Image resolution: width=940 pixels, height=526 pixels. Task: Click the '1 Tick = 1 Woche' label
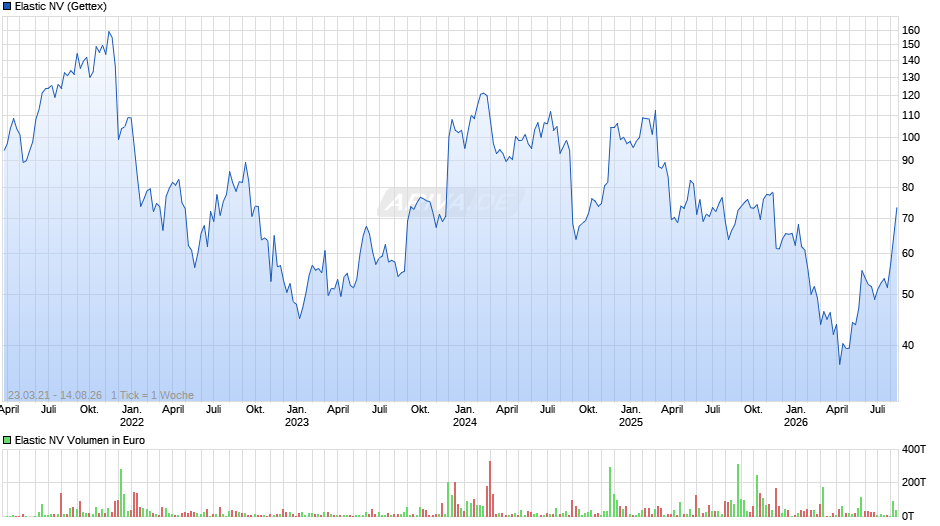pos(152,395)
